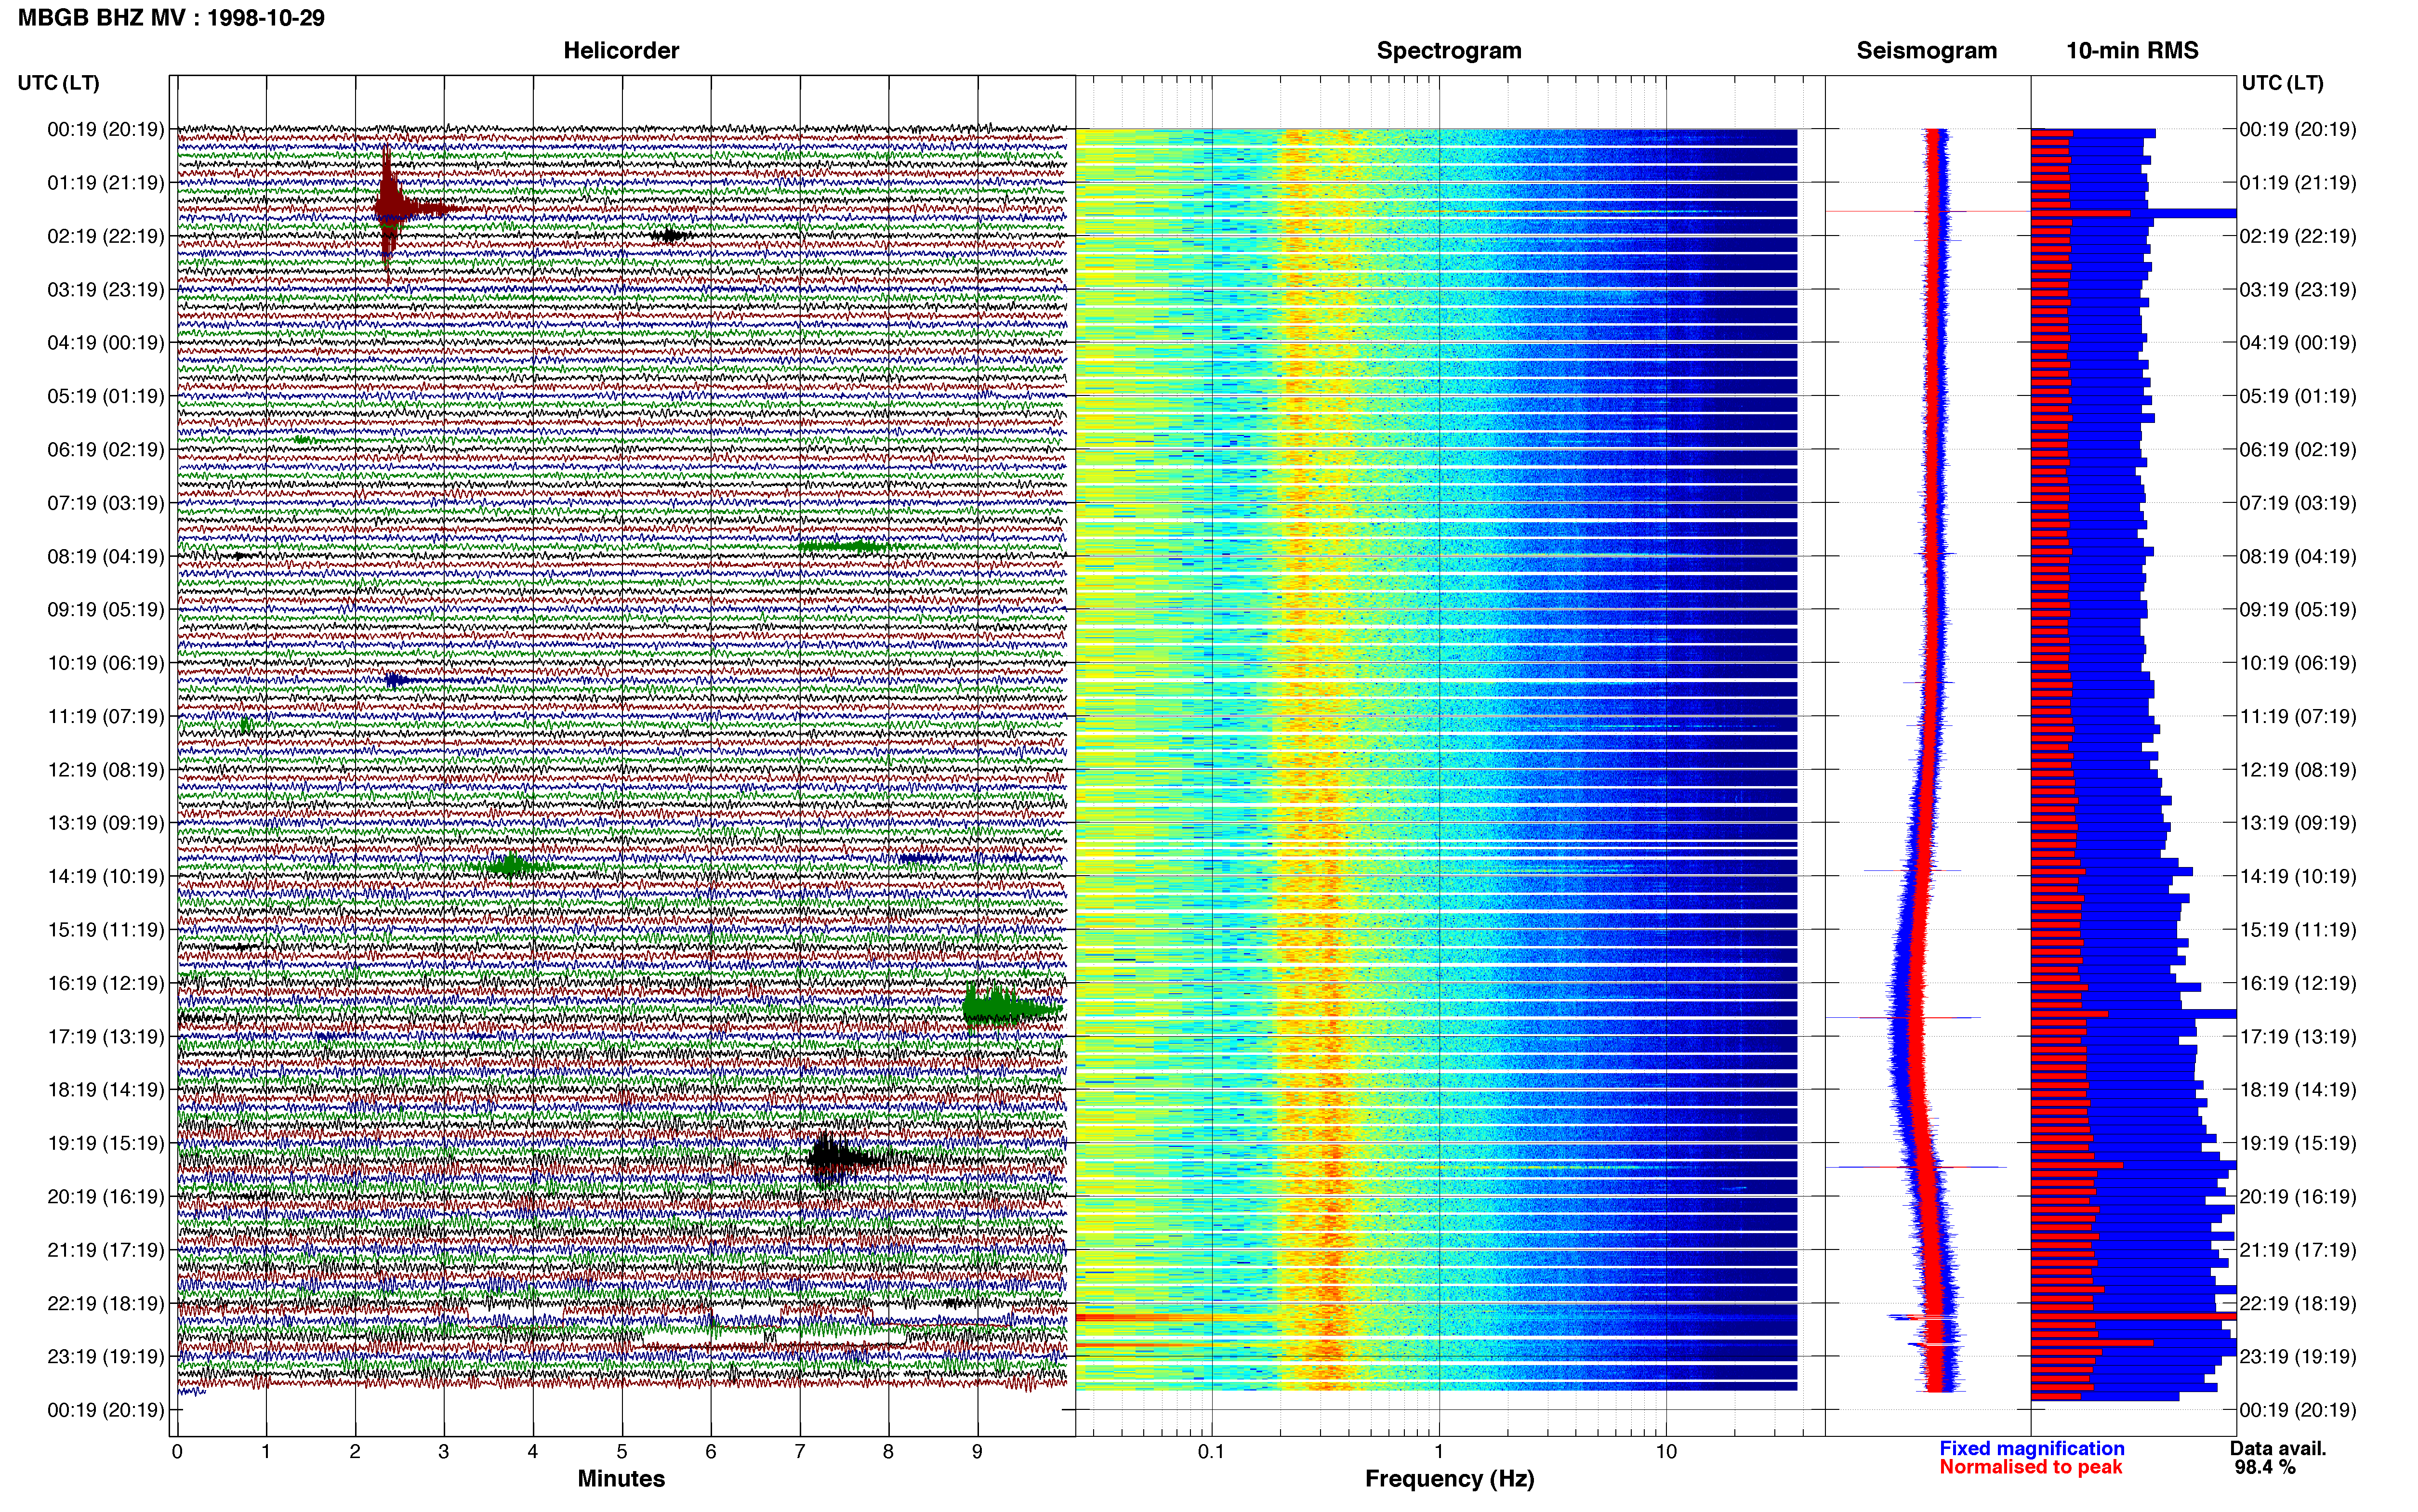This screenshot has height=1512, width=2418.
Task: Click '17:19 (13:19)' beside the RMS panel
Action: (x=2298, y=1036)
